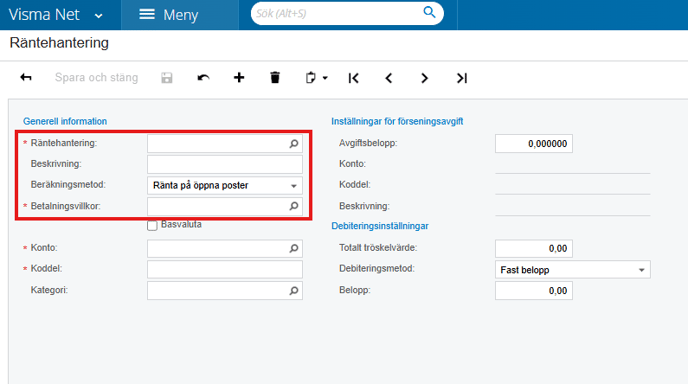Screen dimensions: 688x384
Task: Go to next record icon
Action: point(424,78)
